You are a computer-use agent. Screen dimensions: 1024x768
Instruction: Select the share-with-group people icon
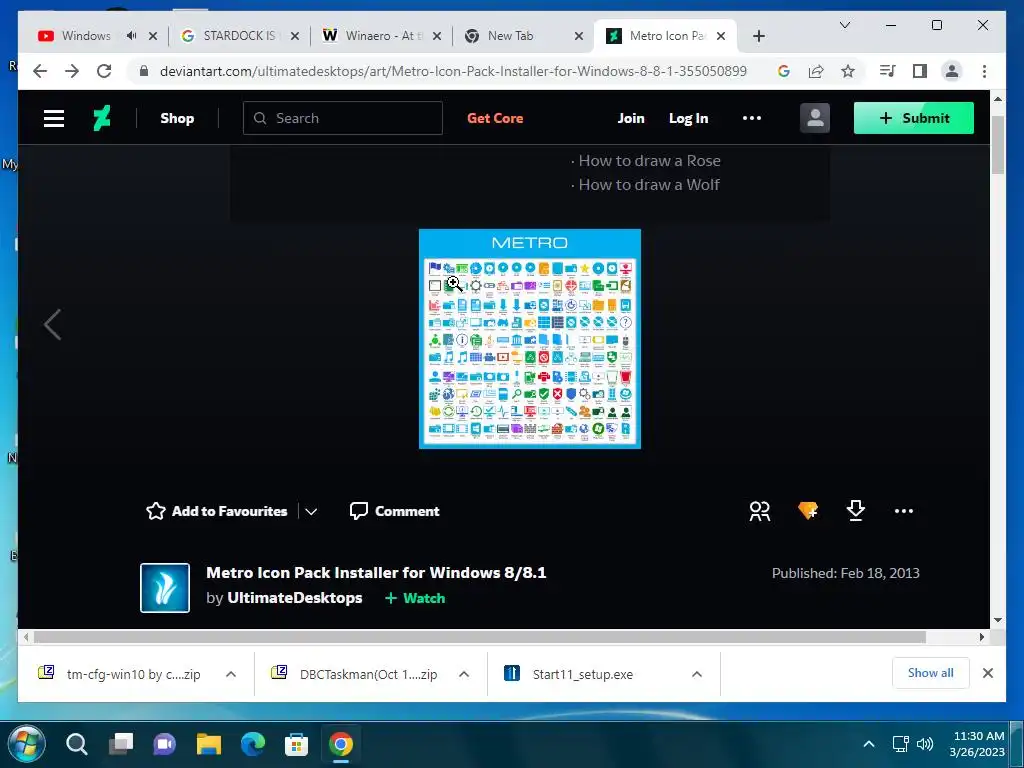click(760, 511)
